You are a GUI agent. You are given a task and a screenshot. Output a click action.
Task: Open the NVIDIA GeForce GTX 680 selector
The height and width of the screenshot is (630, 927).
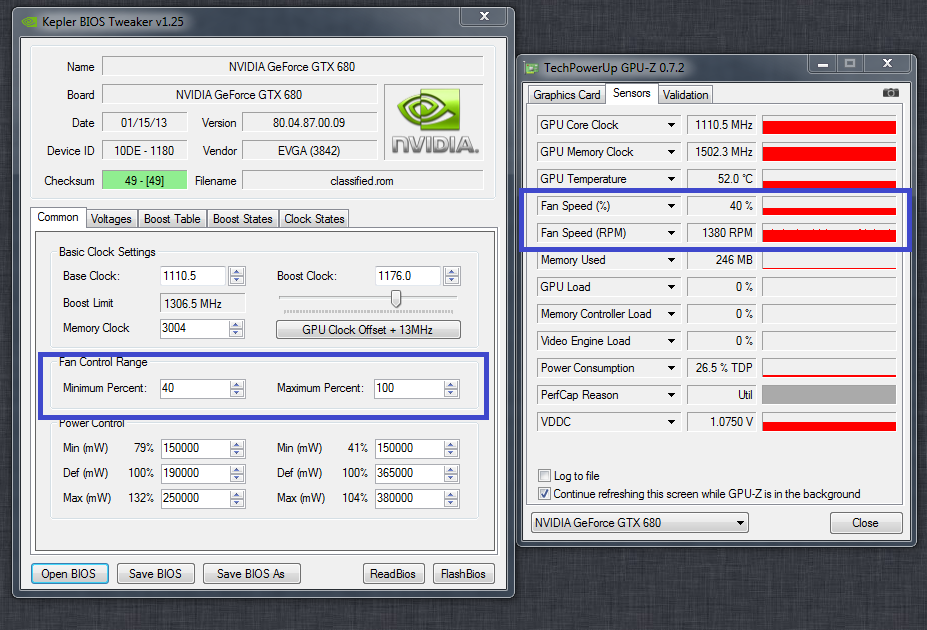(x=640, y=522)
